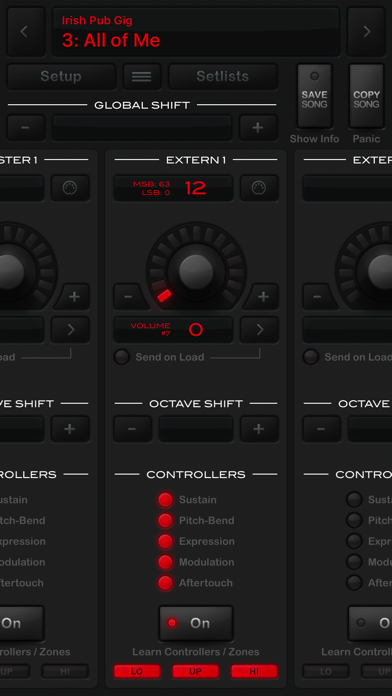Enable Send on Load in Extern 1

(122, 357)
